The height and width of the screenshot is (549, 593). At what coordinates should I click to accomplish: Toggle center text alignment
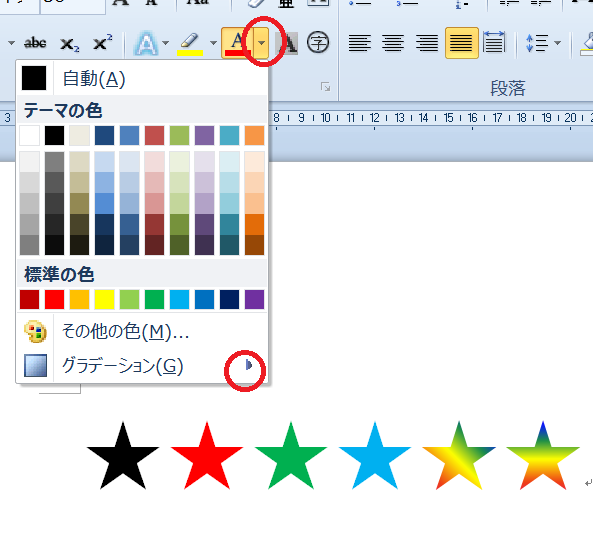click(393, 43)
